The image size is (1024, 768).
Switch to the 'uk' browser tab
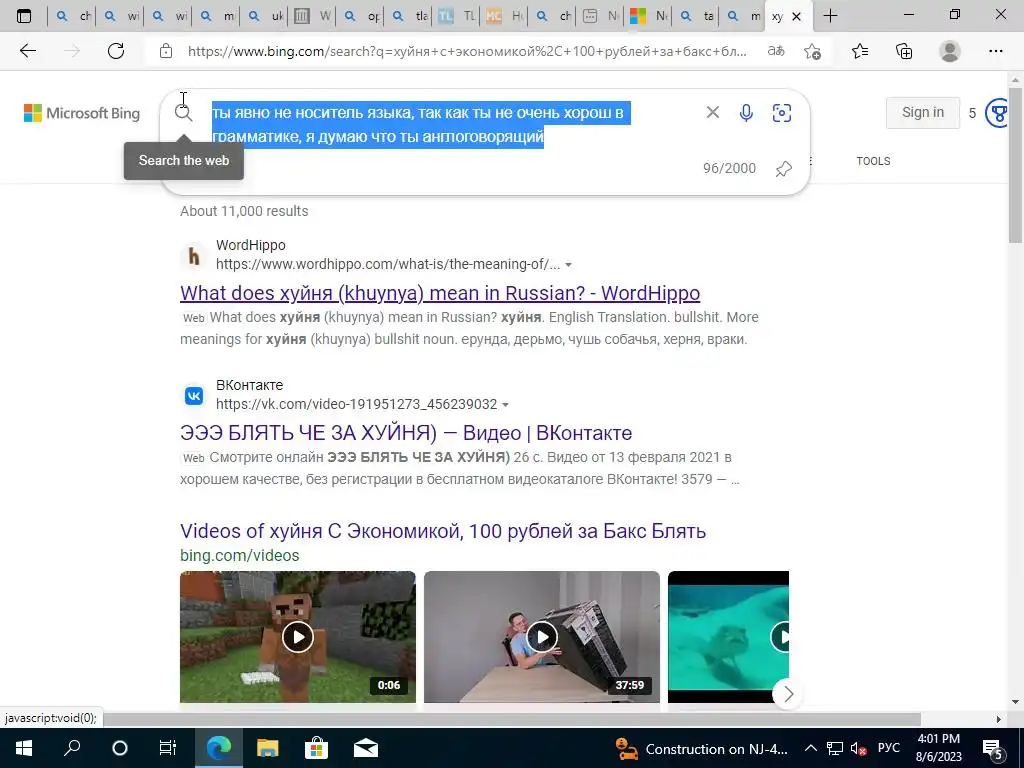(x=265, y=16)
